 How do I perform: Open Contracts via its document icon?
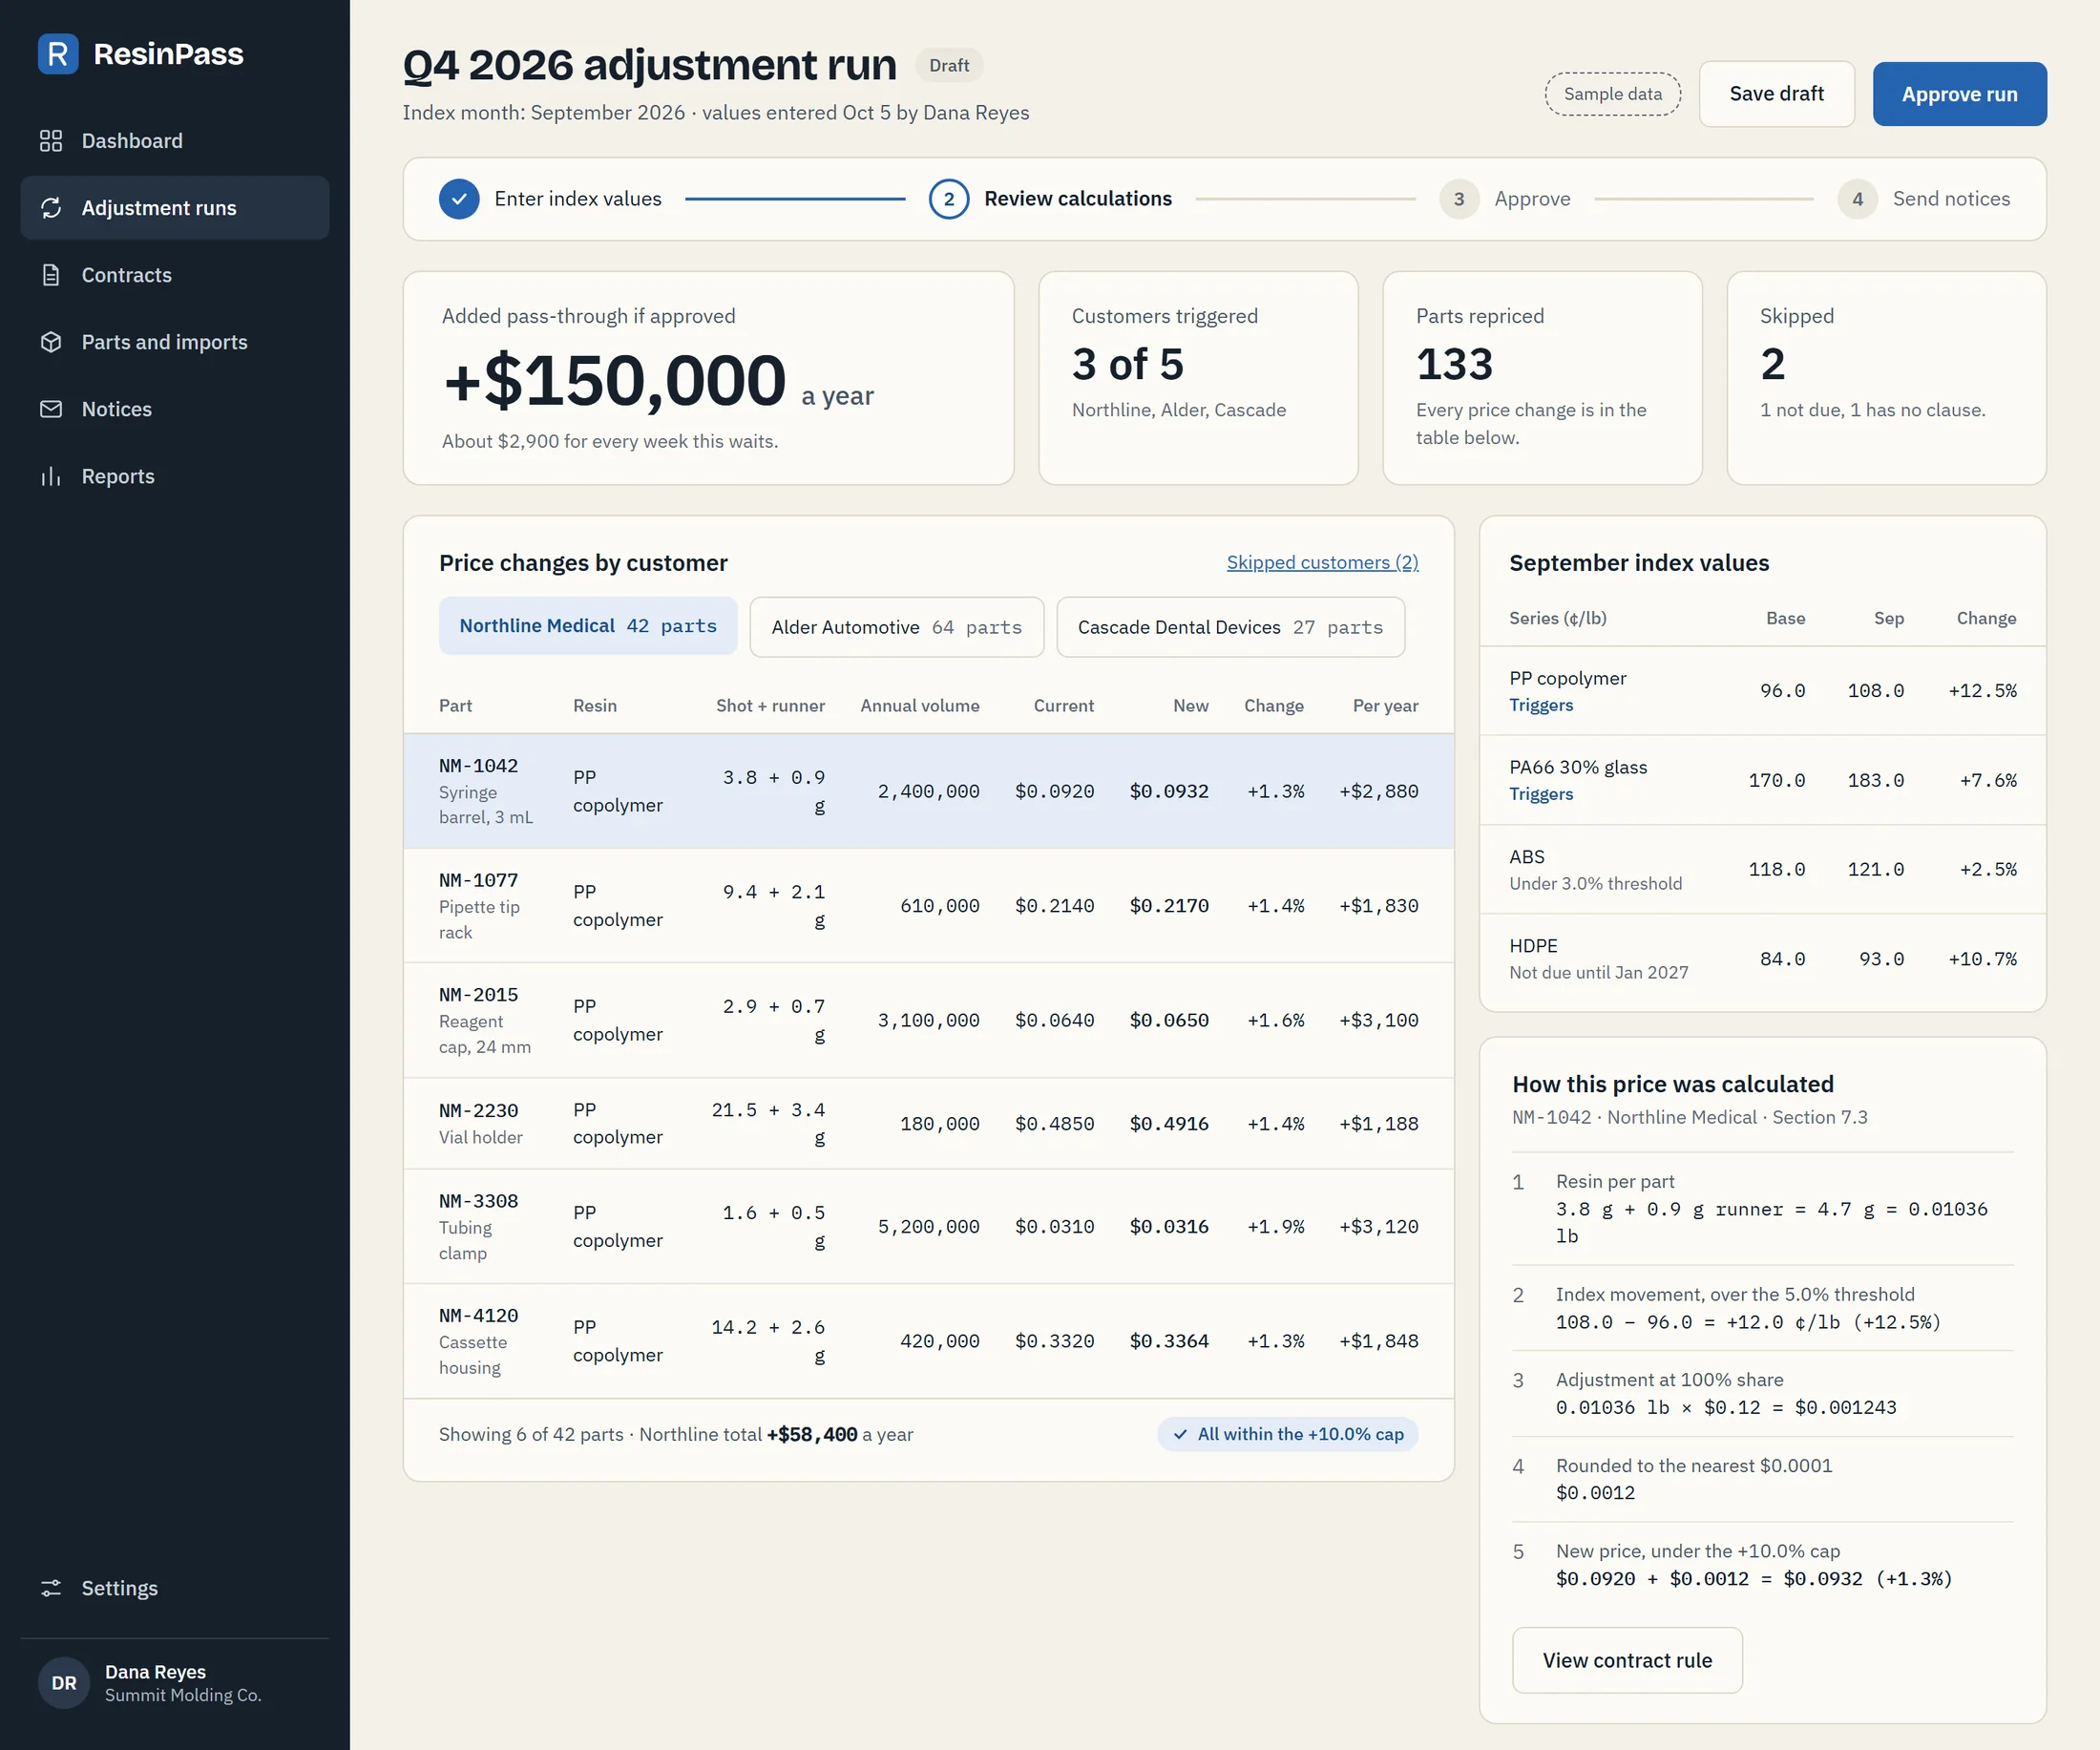[51, 275]
